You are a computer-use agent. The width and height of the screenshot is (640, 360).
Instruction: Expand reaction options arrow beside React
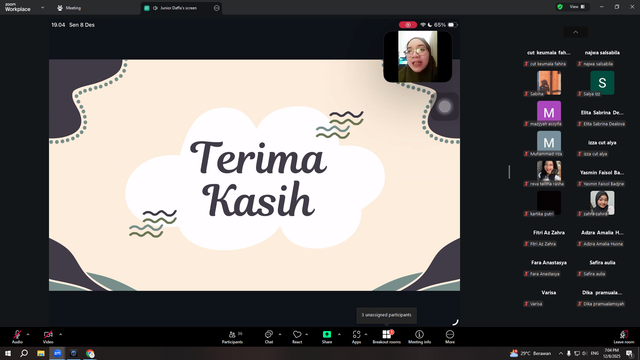307,334
